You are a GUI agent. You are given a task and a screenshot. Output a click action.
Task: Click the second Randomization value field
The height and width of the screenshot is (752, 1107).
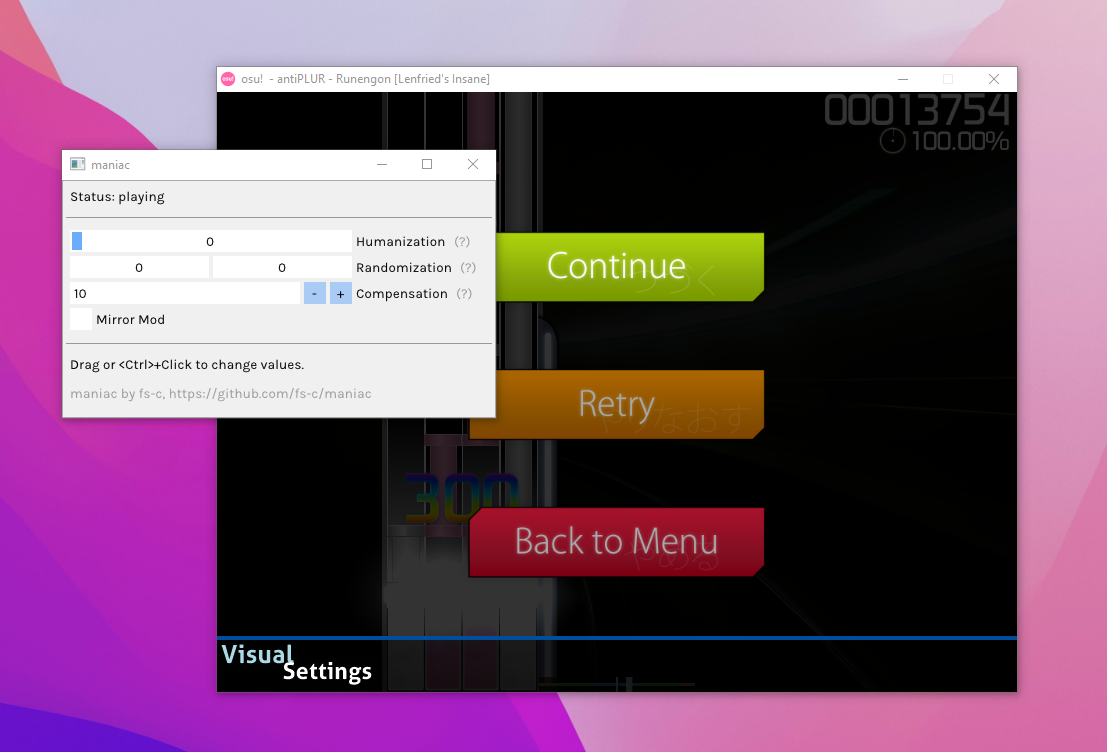(282, 268)
